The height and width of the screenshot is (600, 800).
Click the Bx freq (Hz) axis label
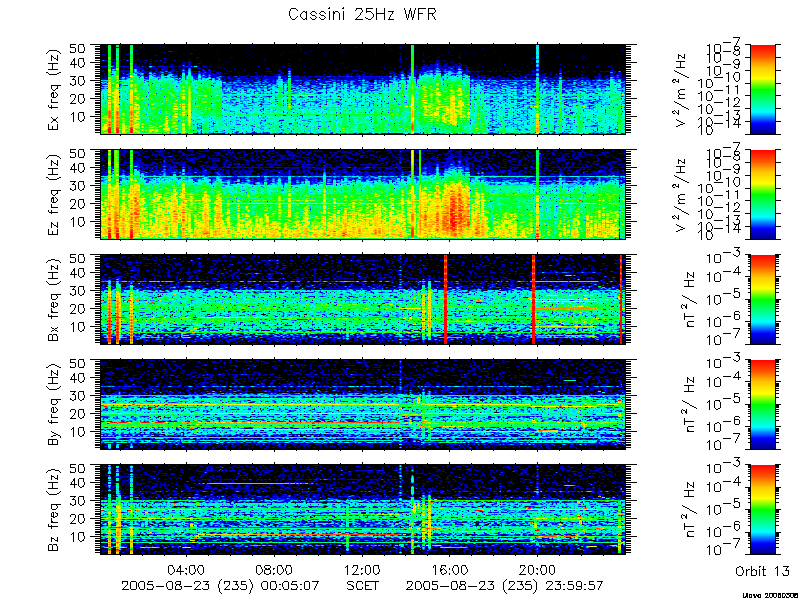click(x=54, y=299)
